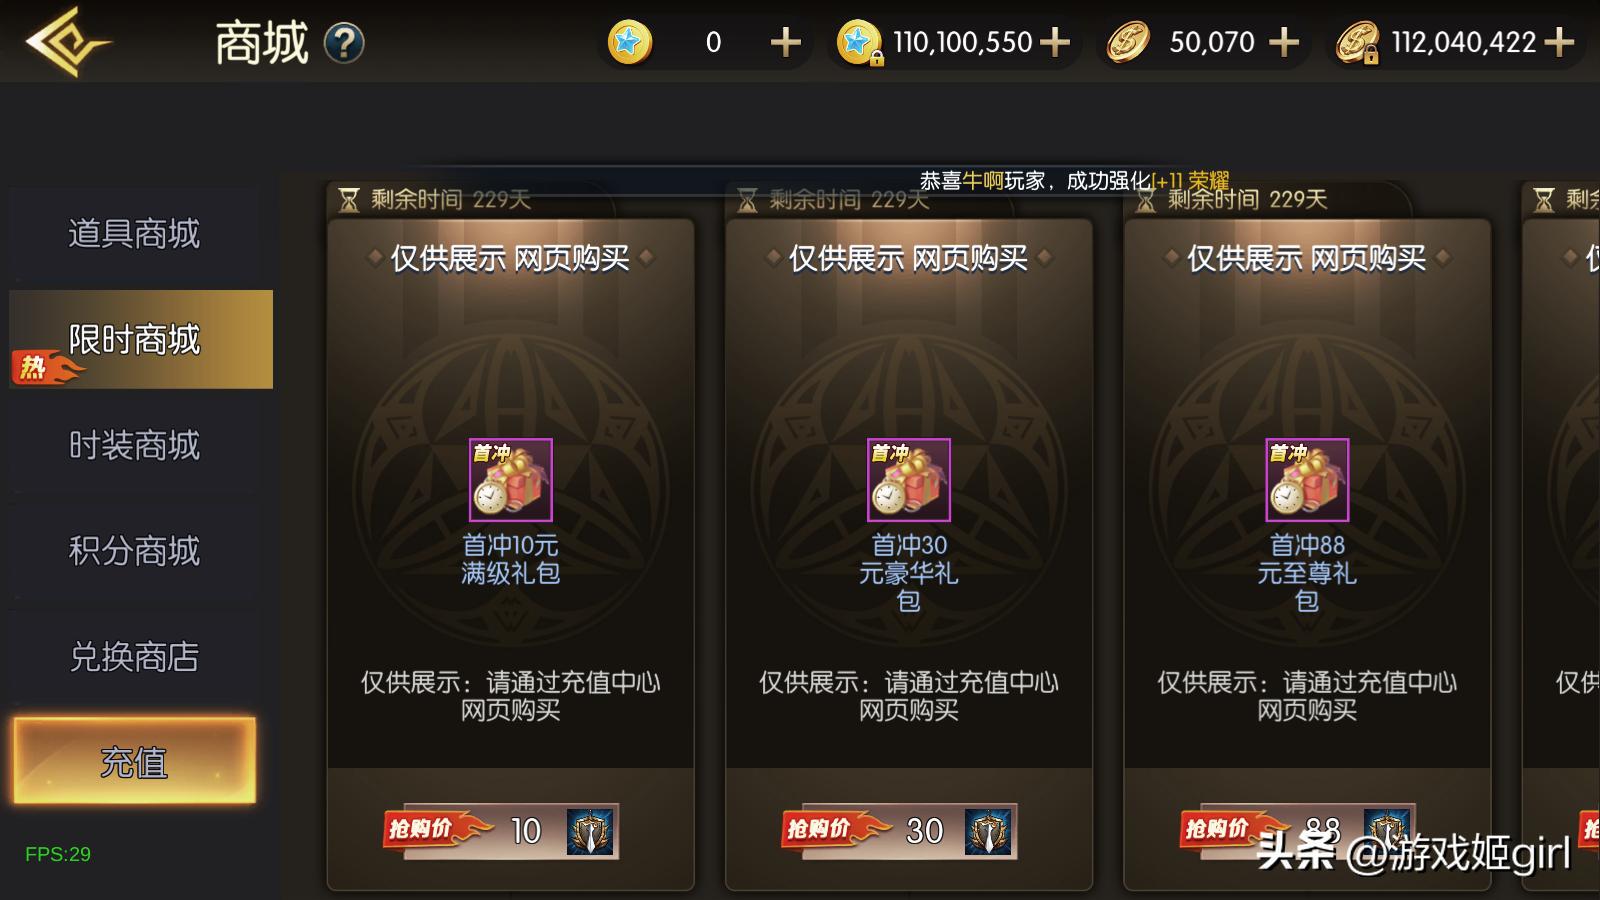Tap the plus beside 112,040,422 coins
This screenshot has width=1600, height=900.
click(1559, 42)
